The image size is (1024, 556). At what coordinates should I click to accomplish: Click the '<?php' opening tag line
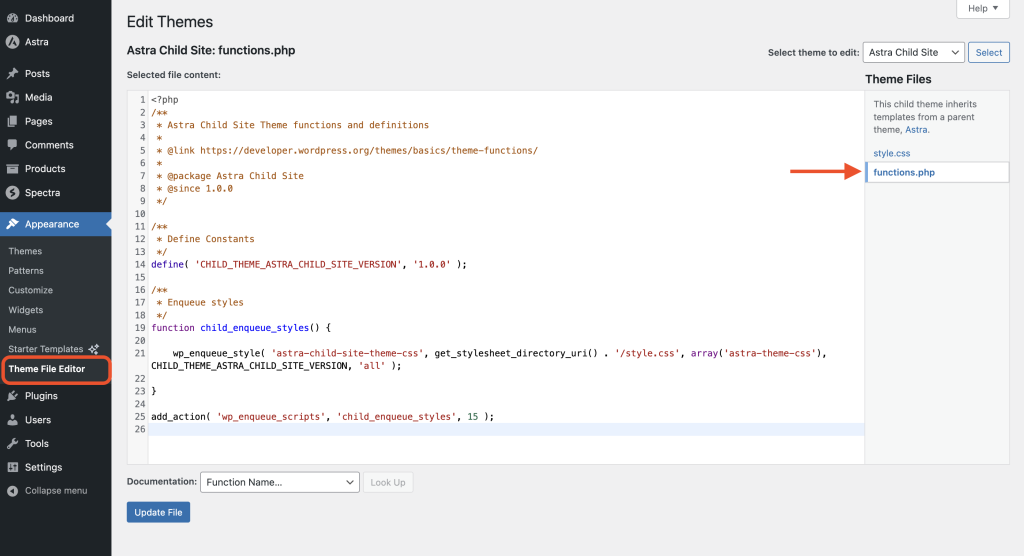[x=165, y=100]
